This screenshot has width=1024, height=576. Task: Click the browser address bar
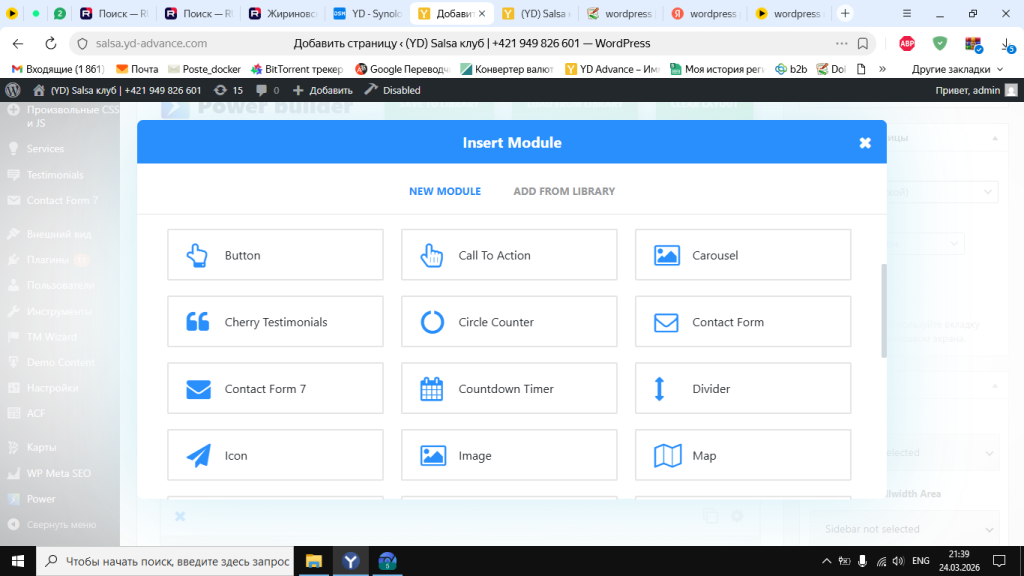point(470,43)
